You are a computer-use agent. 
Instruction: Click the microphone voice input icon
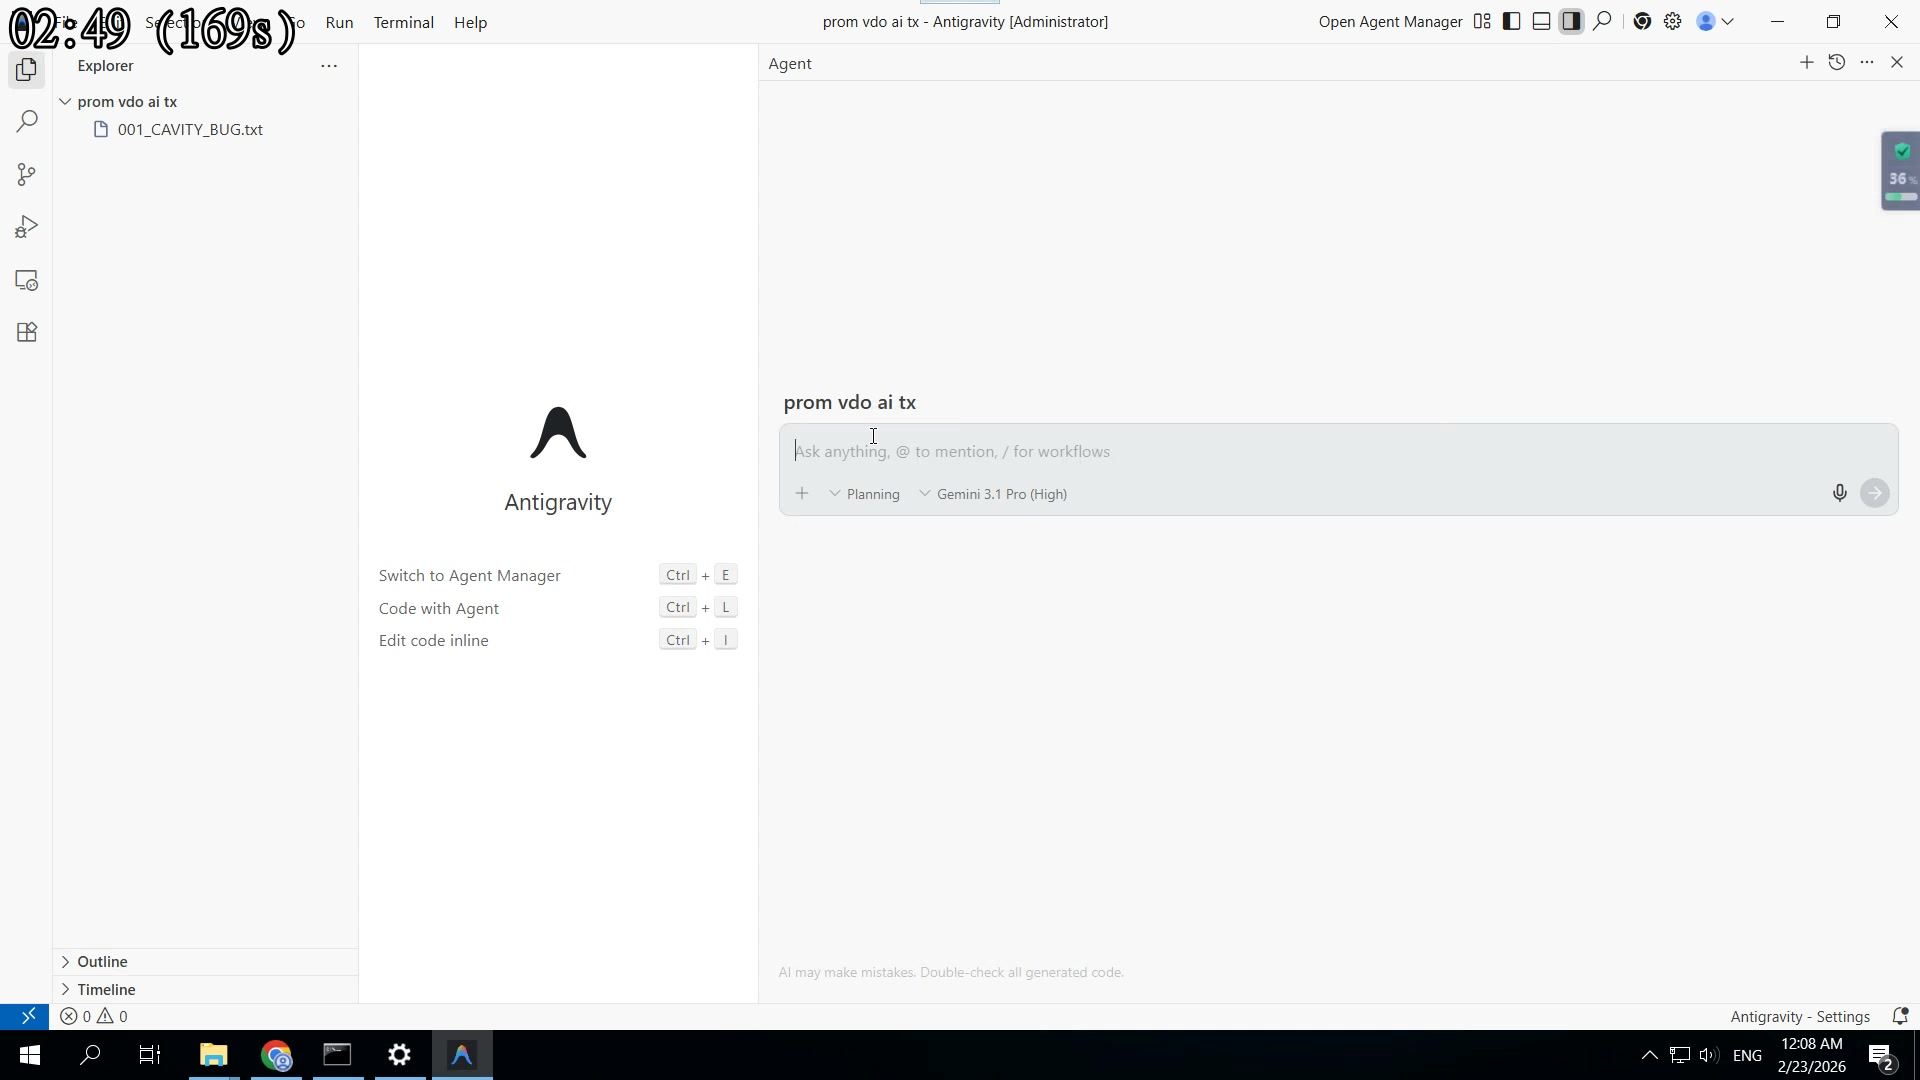click(1839, 493)
